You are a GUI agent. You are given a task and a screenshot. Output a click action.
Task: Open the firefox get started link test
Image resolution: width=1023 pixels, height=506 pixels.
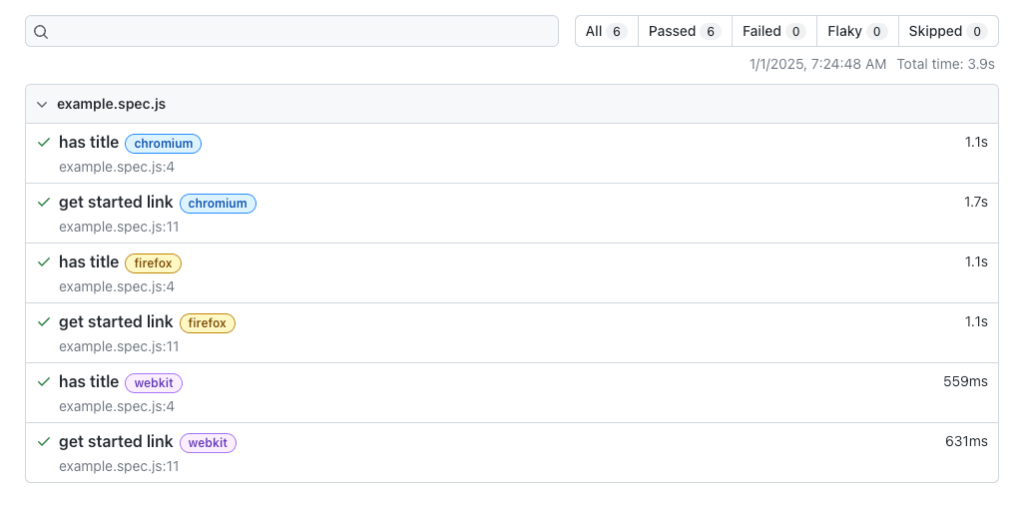pos(116,322)
